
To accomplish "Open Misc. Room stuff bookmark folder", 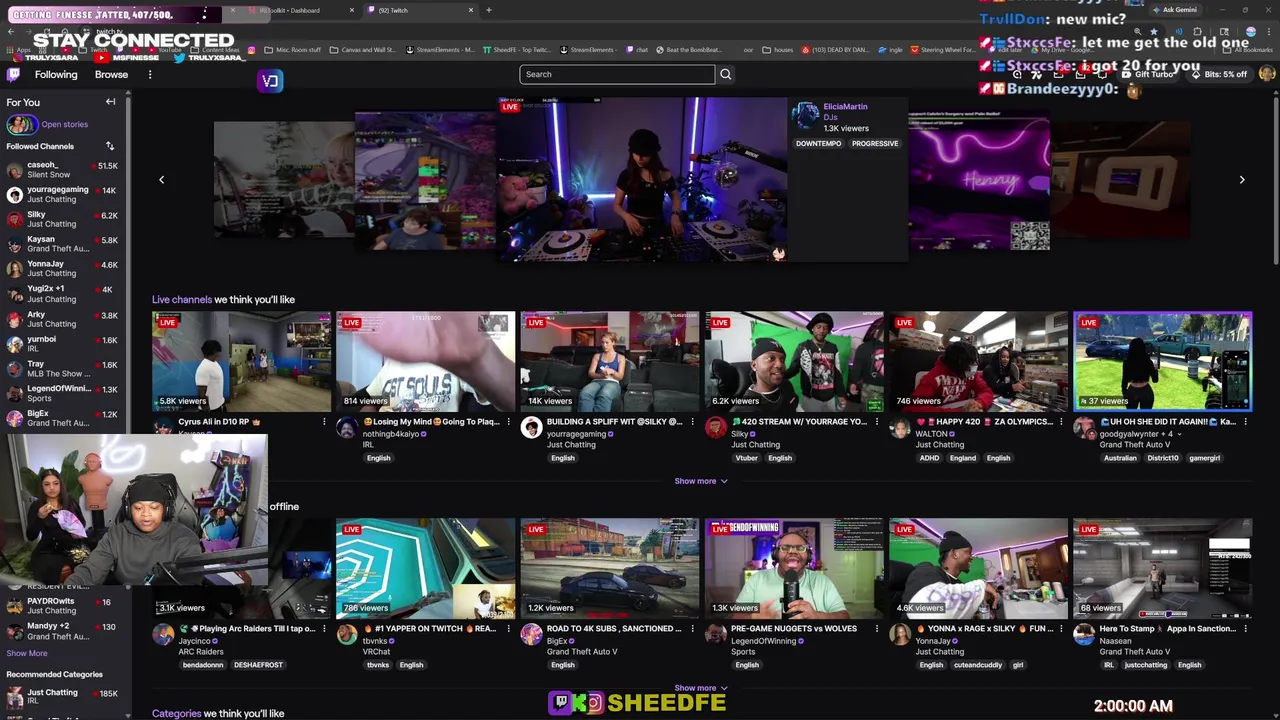I will point(293,50).
